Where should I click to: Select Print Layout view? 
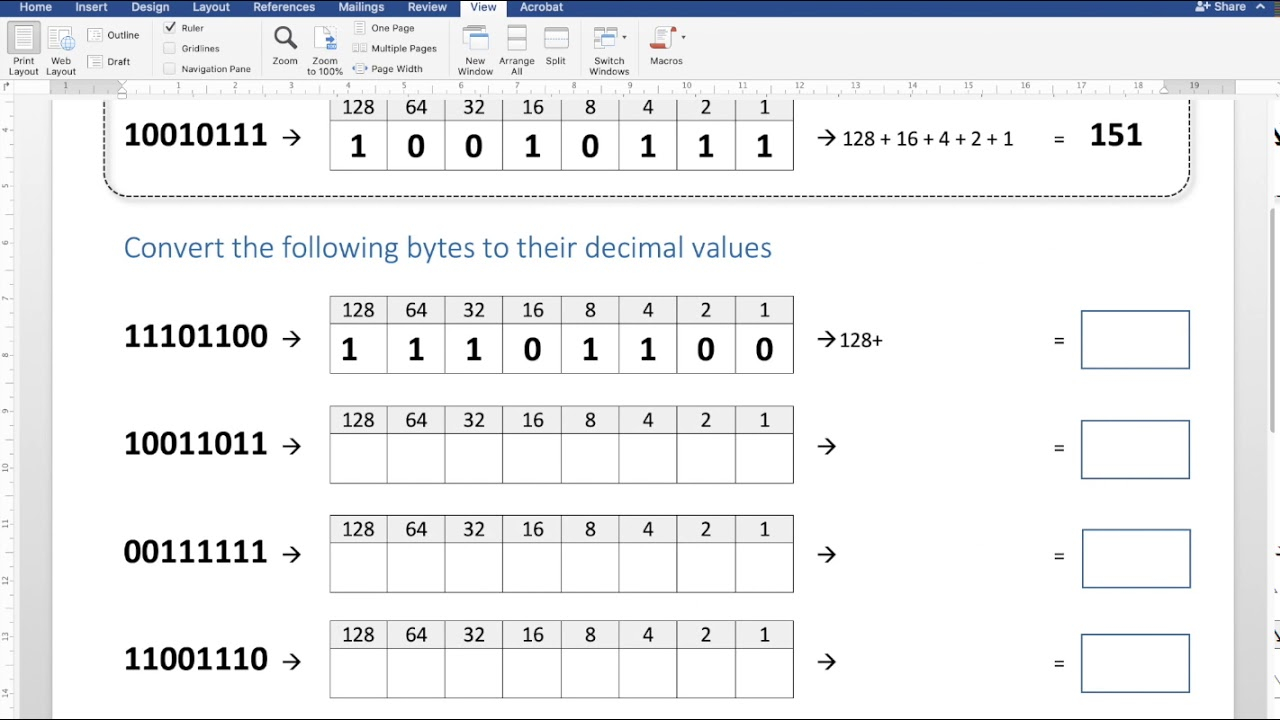[x=23, y=47]
